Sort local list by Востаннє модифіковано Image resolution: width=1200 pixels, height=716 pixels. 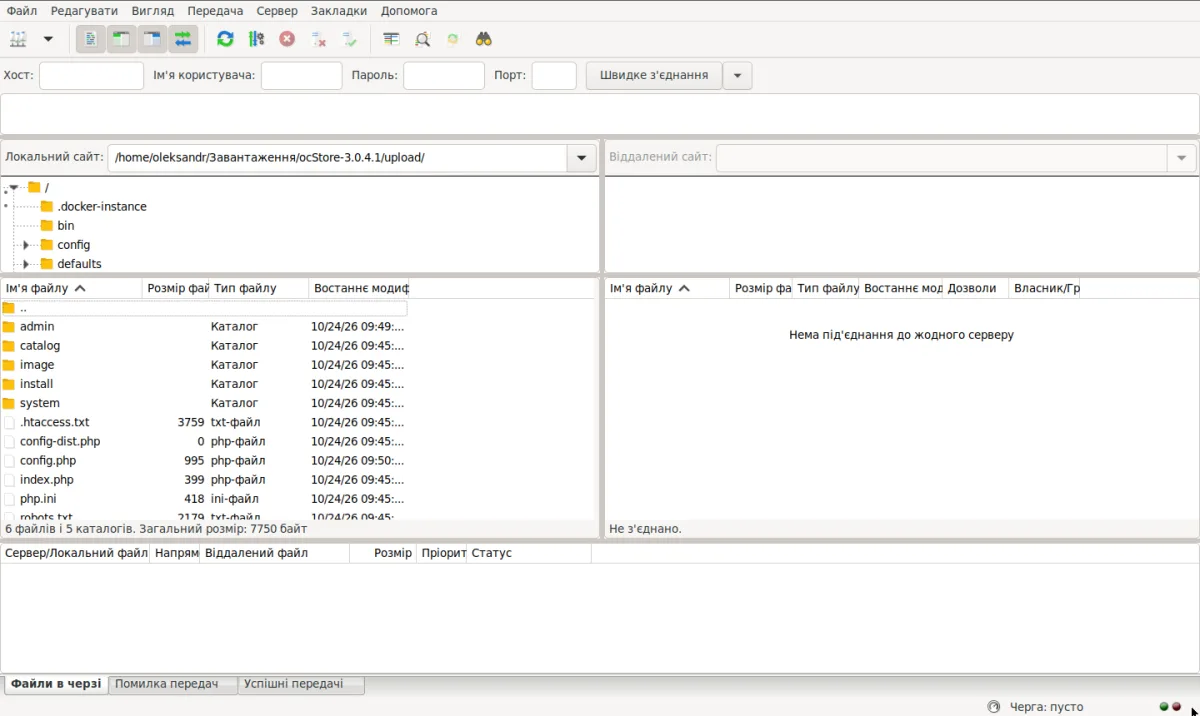tap(359, 288)
